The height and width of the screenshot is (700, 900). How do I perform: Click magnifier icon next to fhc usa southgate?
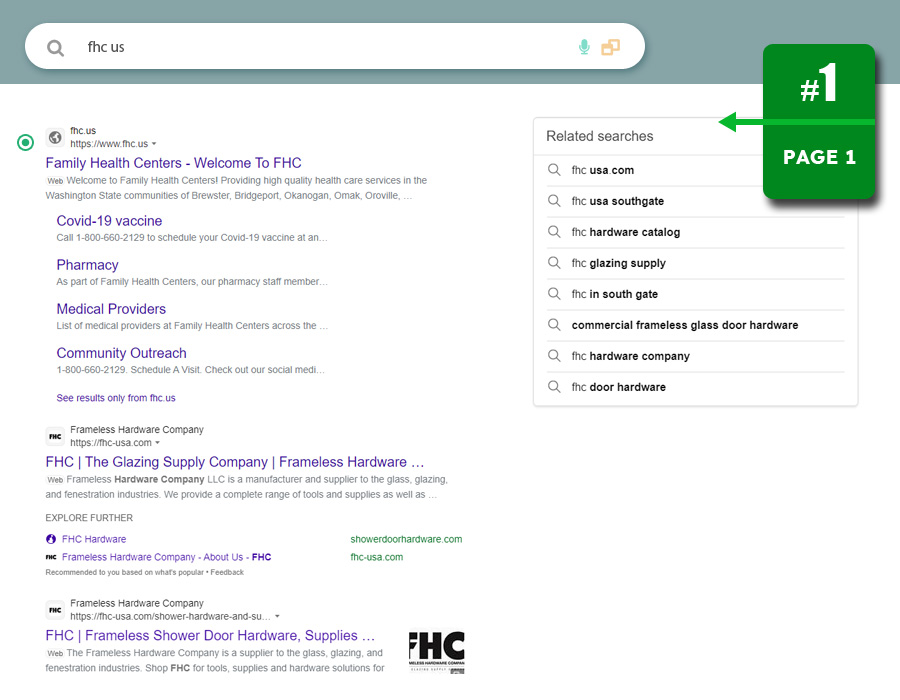click(x=554, y=201)
